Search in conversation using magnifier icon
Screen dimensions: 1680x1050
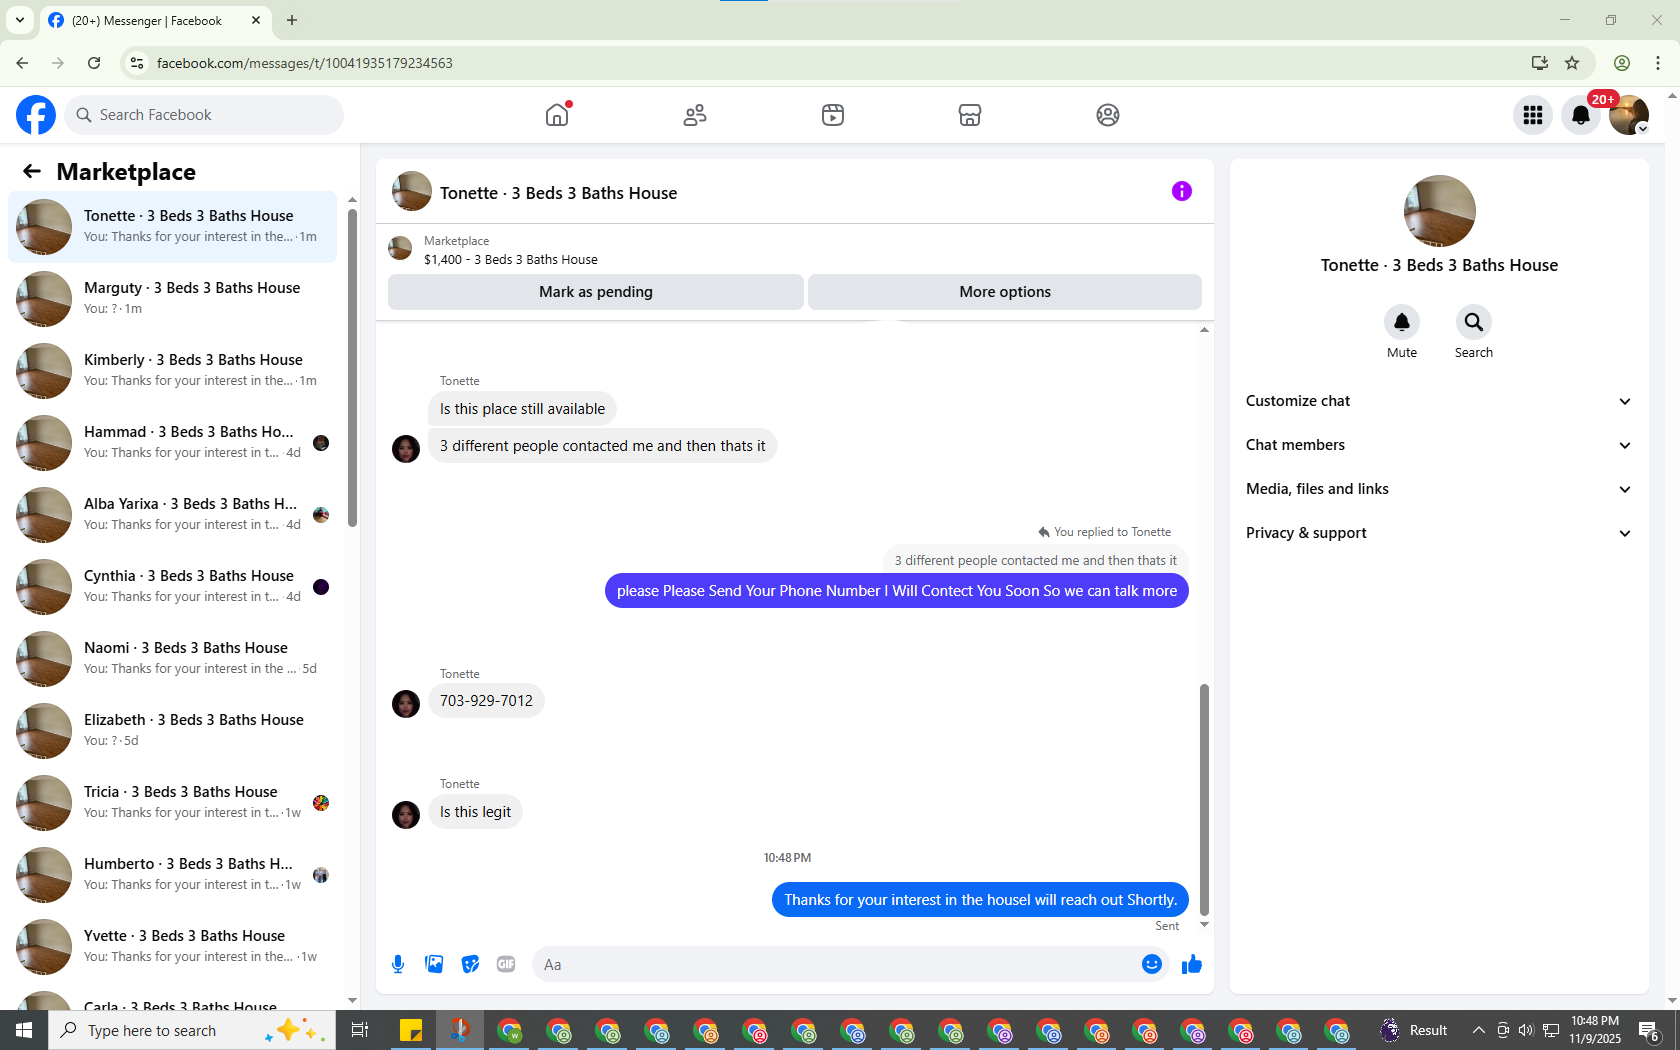click(1474, 322)
